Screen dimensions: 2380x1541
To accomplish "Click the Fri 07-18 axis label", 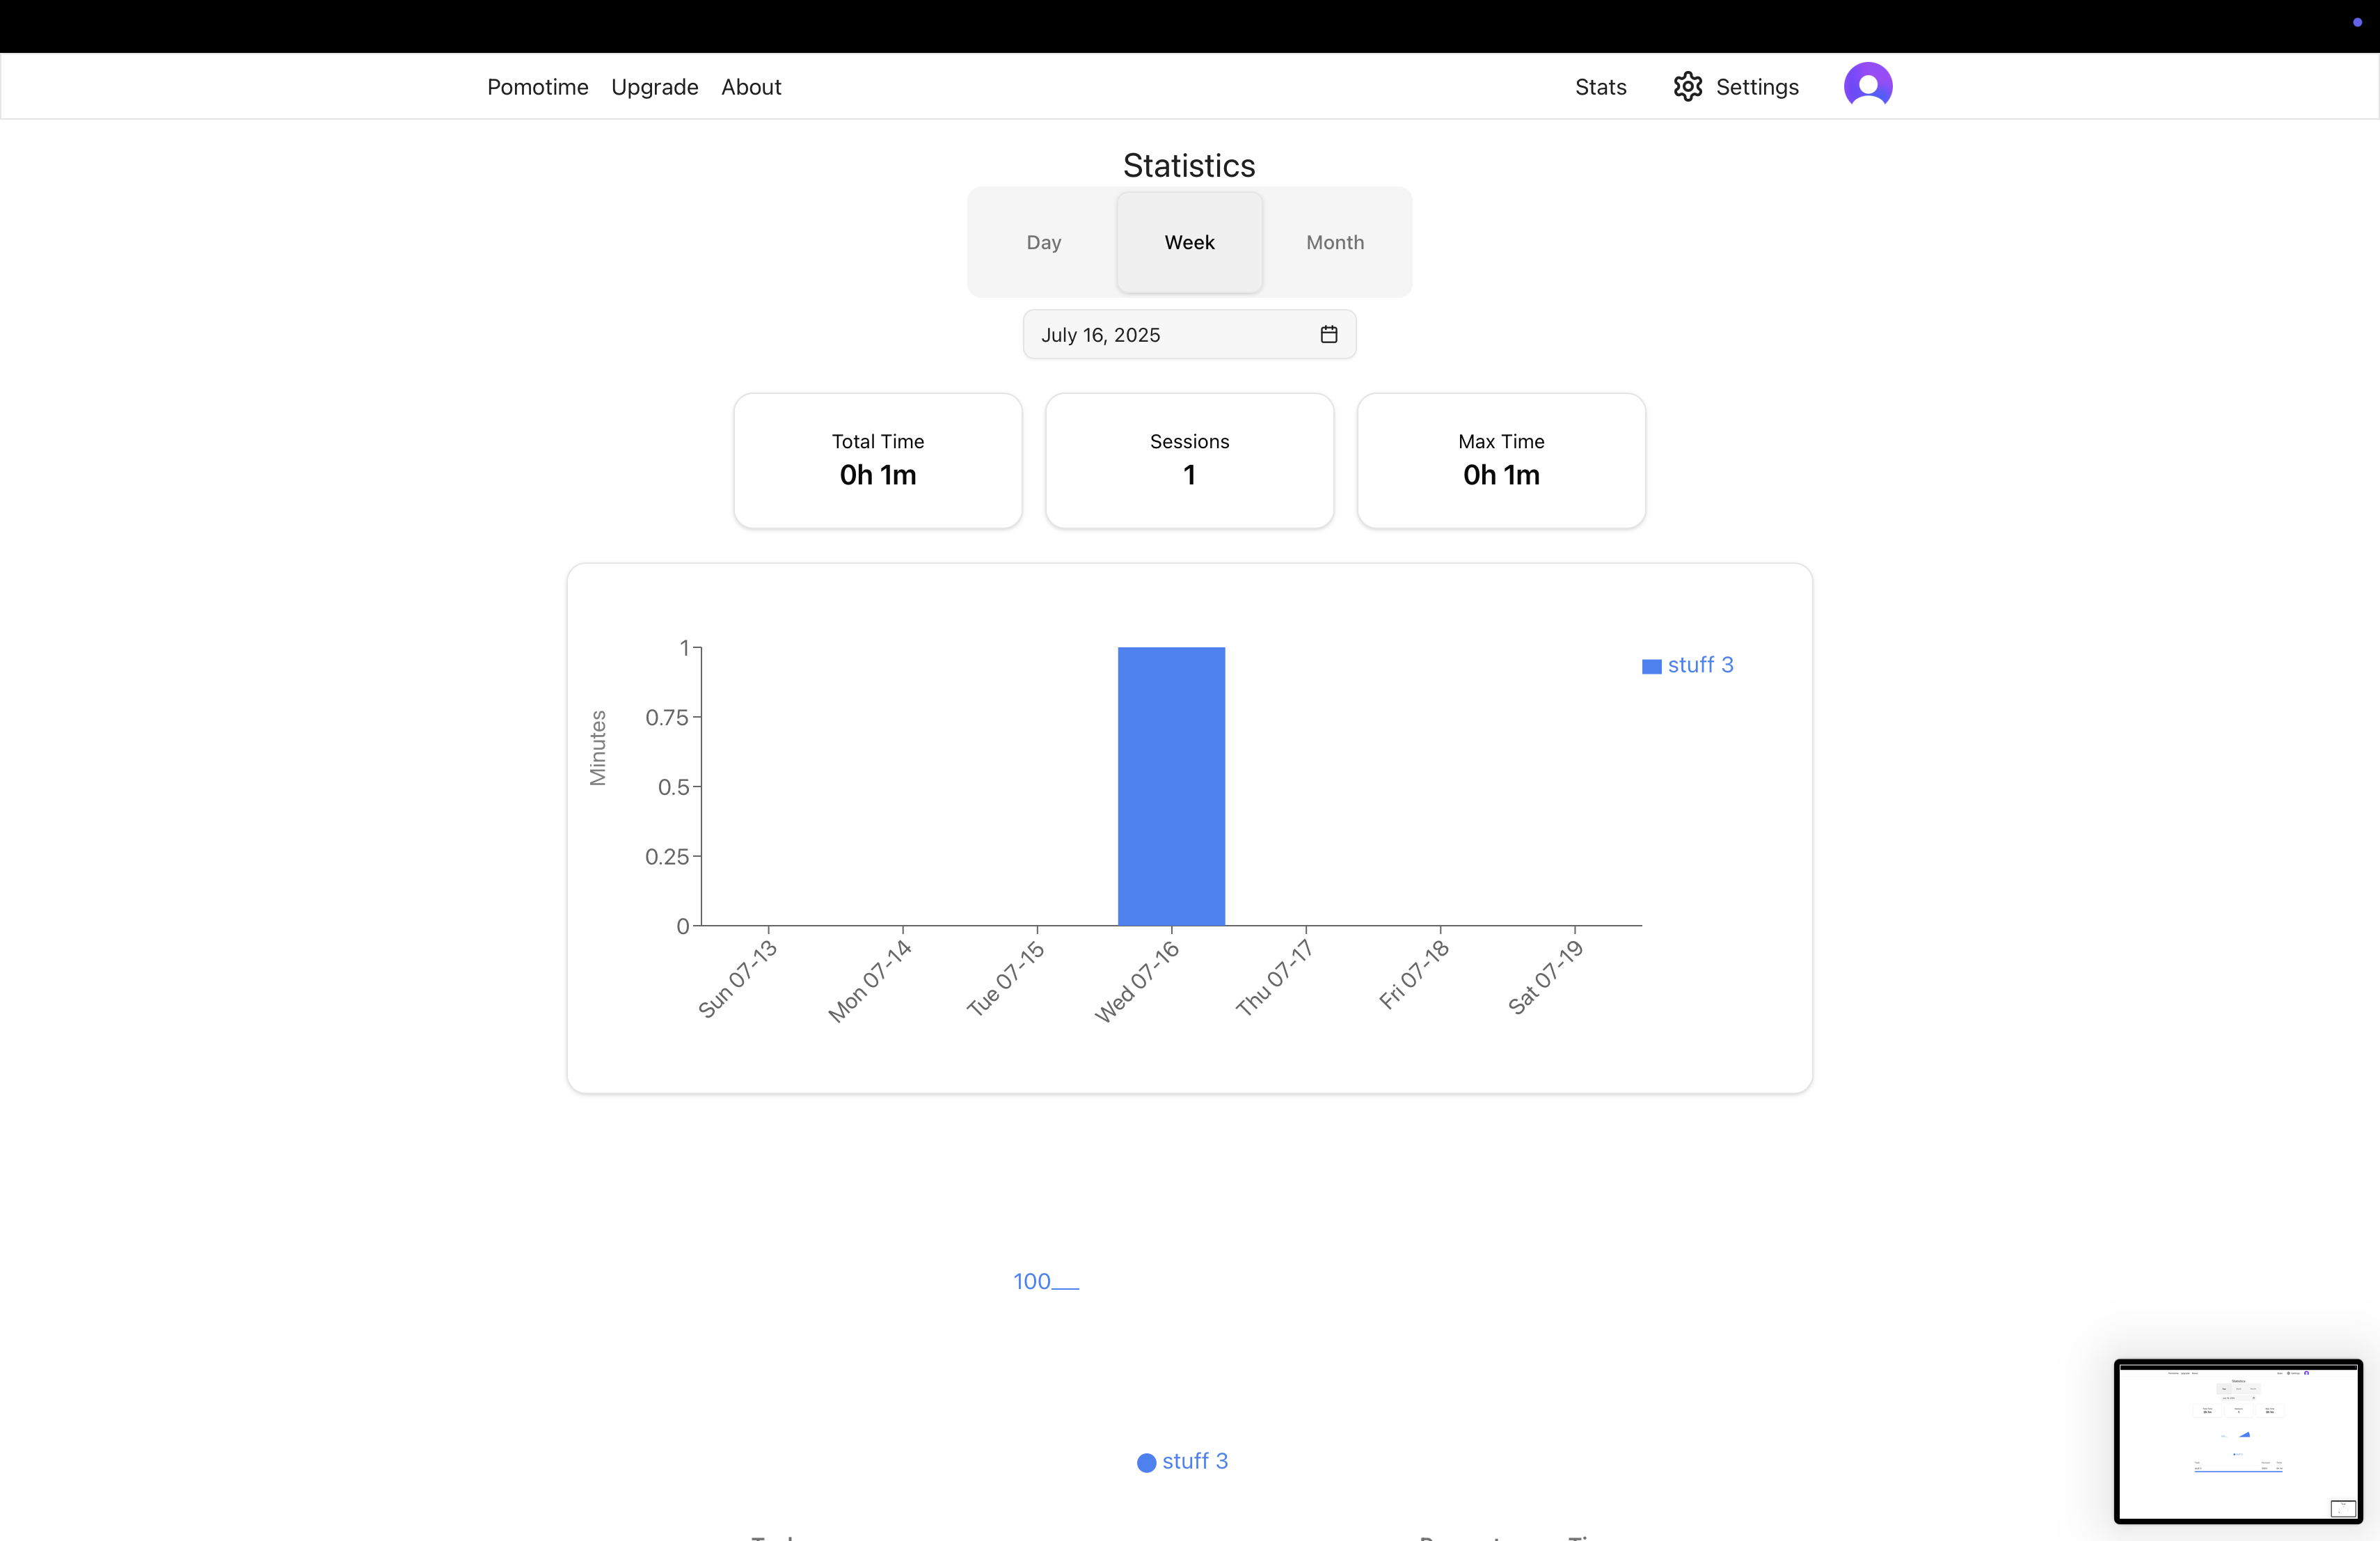I will click(1413, 974).
